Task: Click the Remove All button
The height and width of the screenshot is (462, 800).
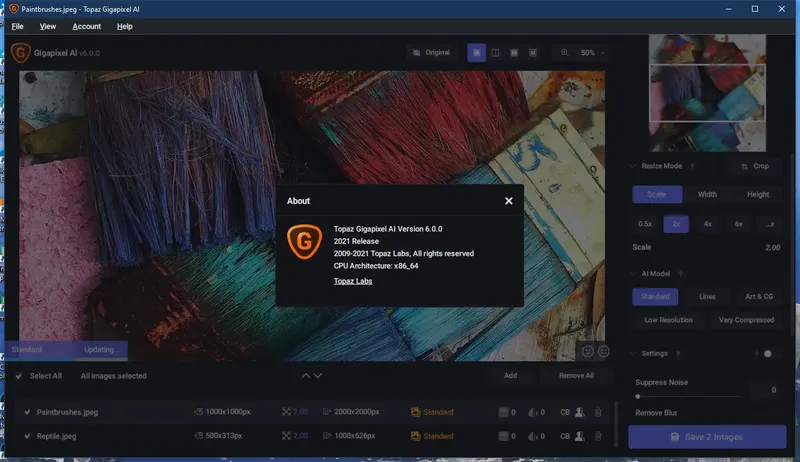Action: (x=576, y=376)
